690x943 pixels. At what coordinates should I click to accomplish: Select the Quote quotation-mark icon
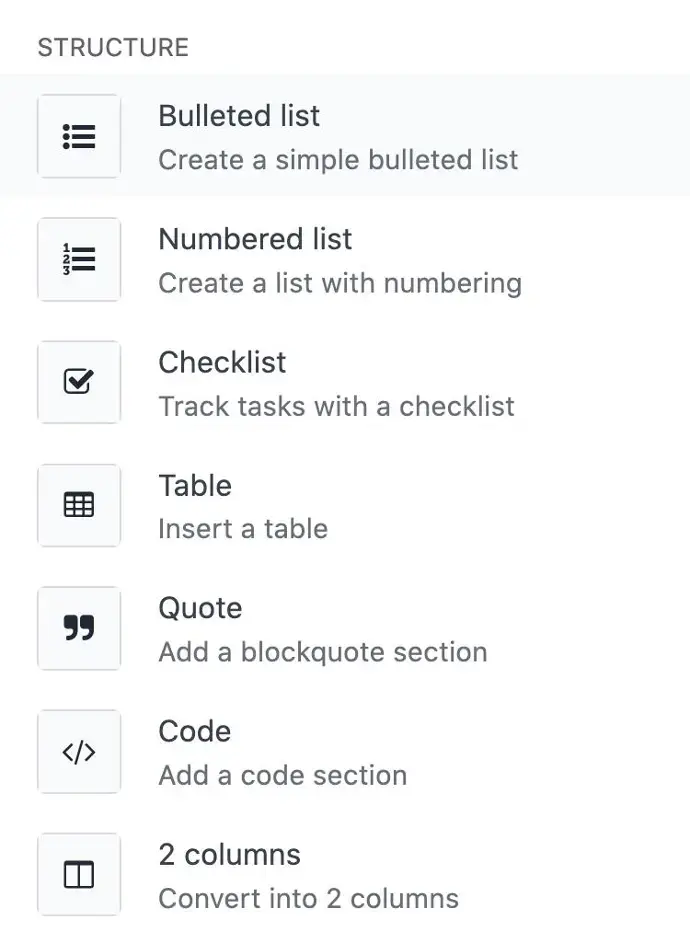coord(79,628)
